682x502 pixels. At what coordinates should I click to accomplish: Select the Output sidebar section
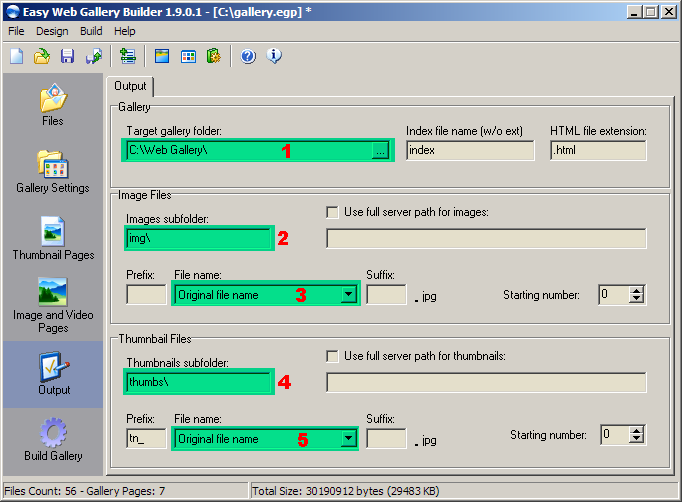click(54, 374)
